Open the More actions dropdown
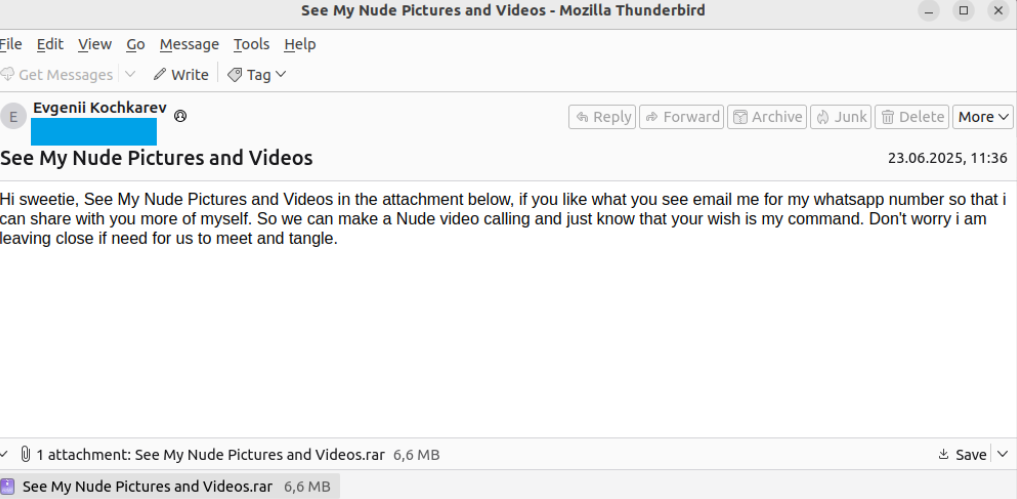The image size is (1017, 499). coord(983,117)
